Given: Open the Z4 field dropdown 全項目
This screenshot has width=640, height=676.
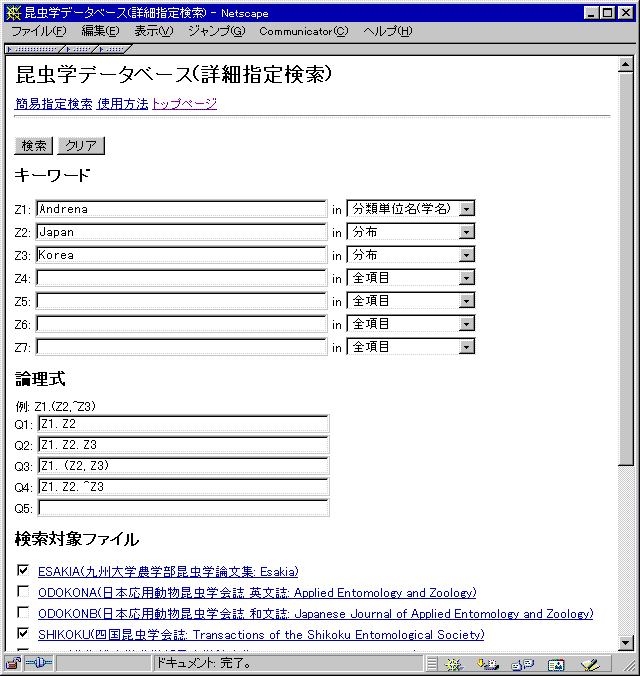Looking at the screenshot, I should (x=411, y=278).
